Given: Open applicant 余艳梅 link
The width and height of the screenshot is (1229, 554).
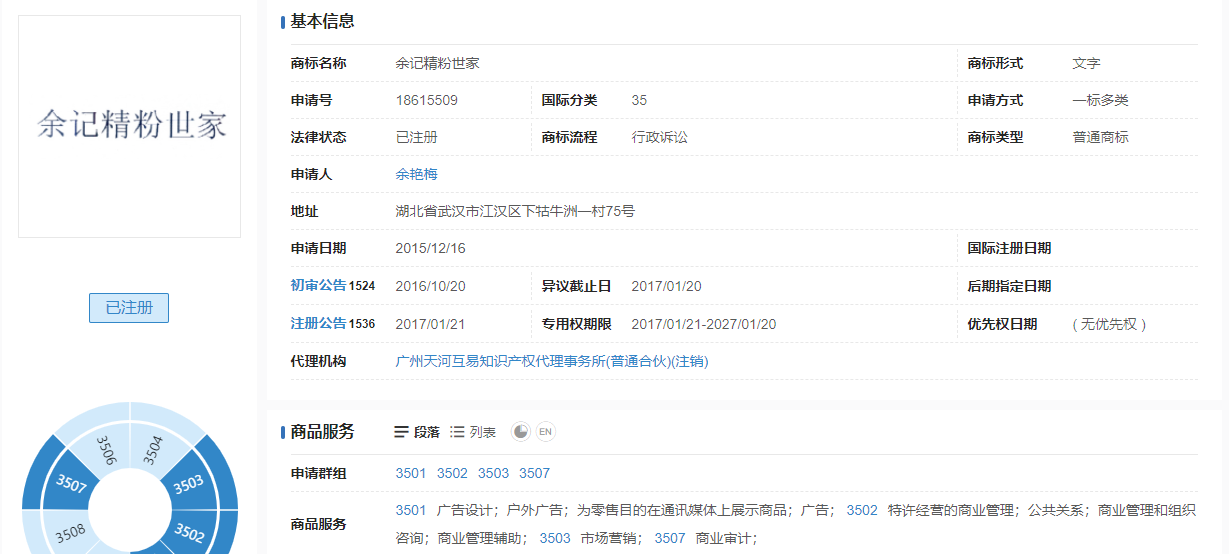Looking at the screenshot, I should 416,174.
